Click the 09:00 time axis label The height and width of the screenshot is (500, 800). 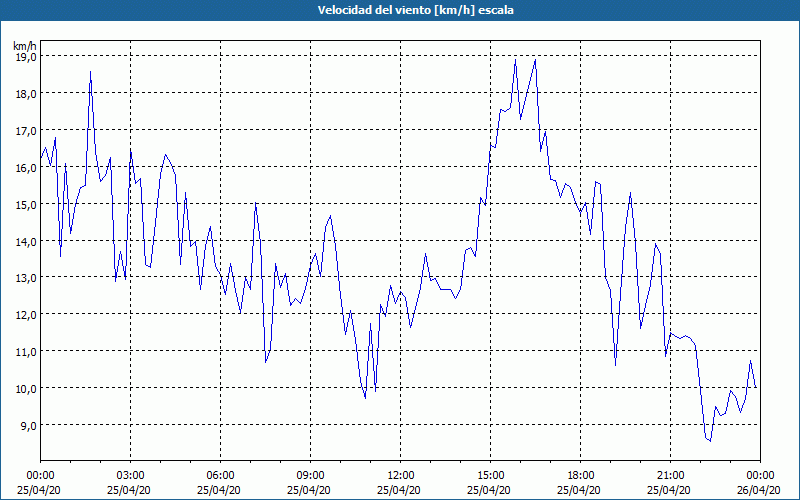click(x=310, y=476)
